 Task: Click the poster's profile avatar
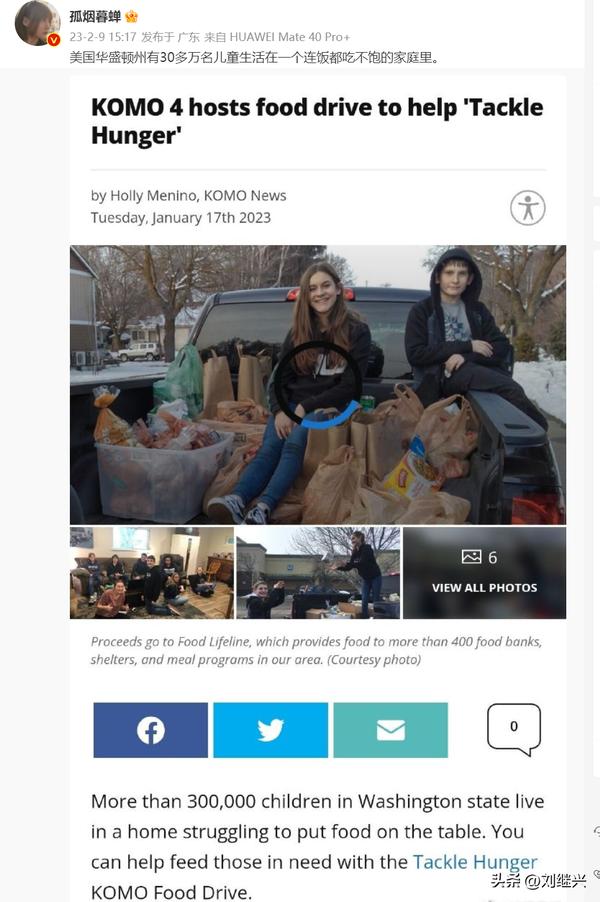[37, 23]
